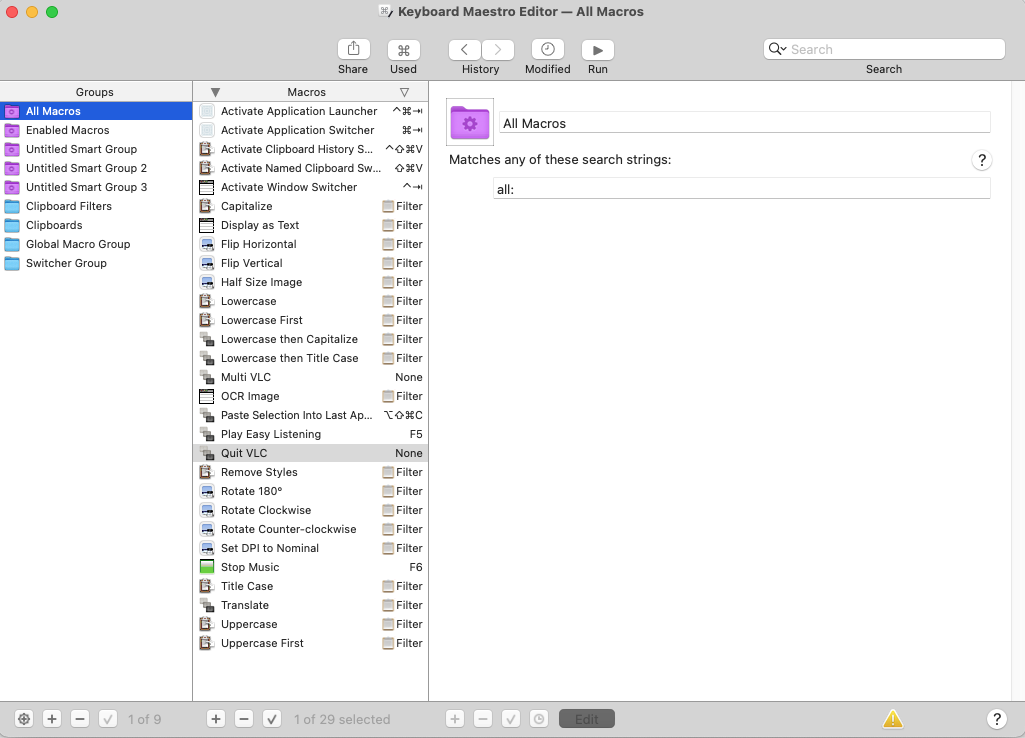Image resolution: width=1025 pixels, height=738 pixels.
Task: Toggle the selected macro enabled checkmark
Action: (272, 718)
